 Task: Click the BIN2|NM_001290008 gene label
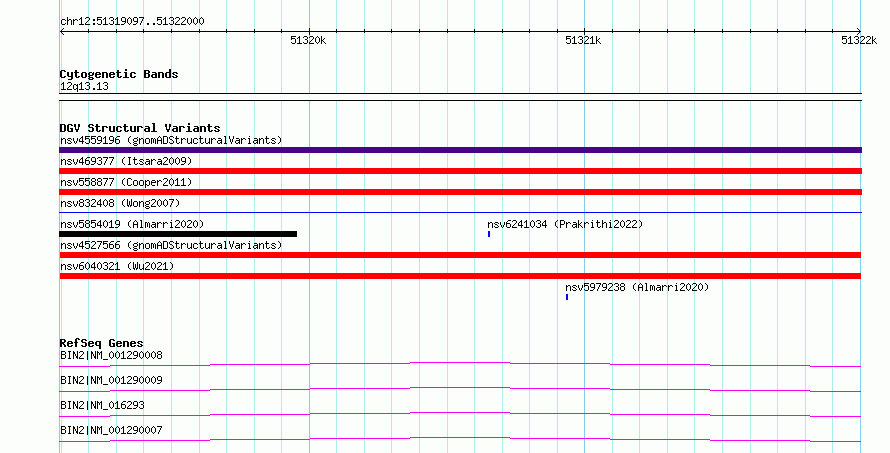coord(111,355)
